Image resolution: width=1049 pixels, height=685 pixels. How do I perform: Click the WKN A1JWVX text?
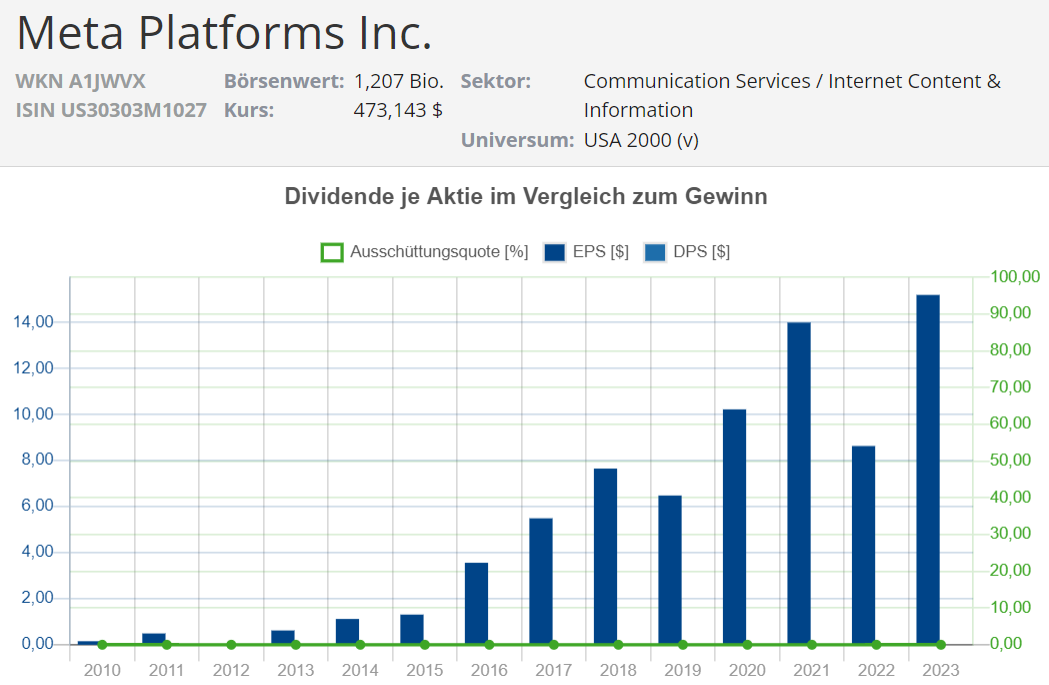click(x=80, y=81)
